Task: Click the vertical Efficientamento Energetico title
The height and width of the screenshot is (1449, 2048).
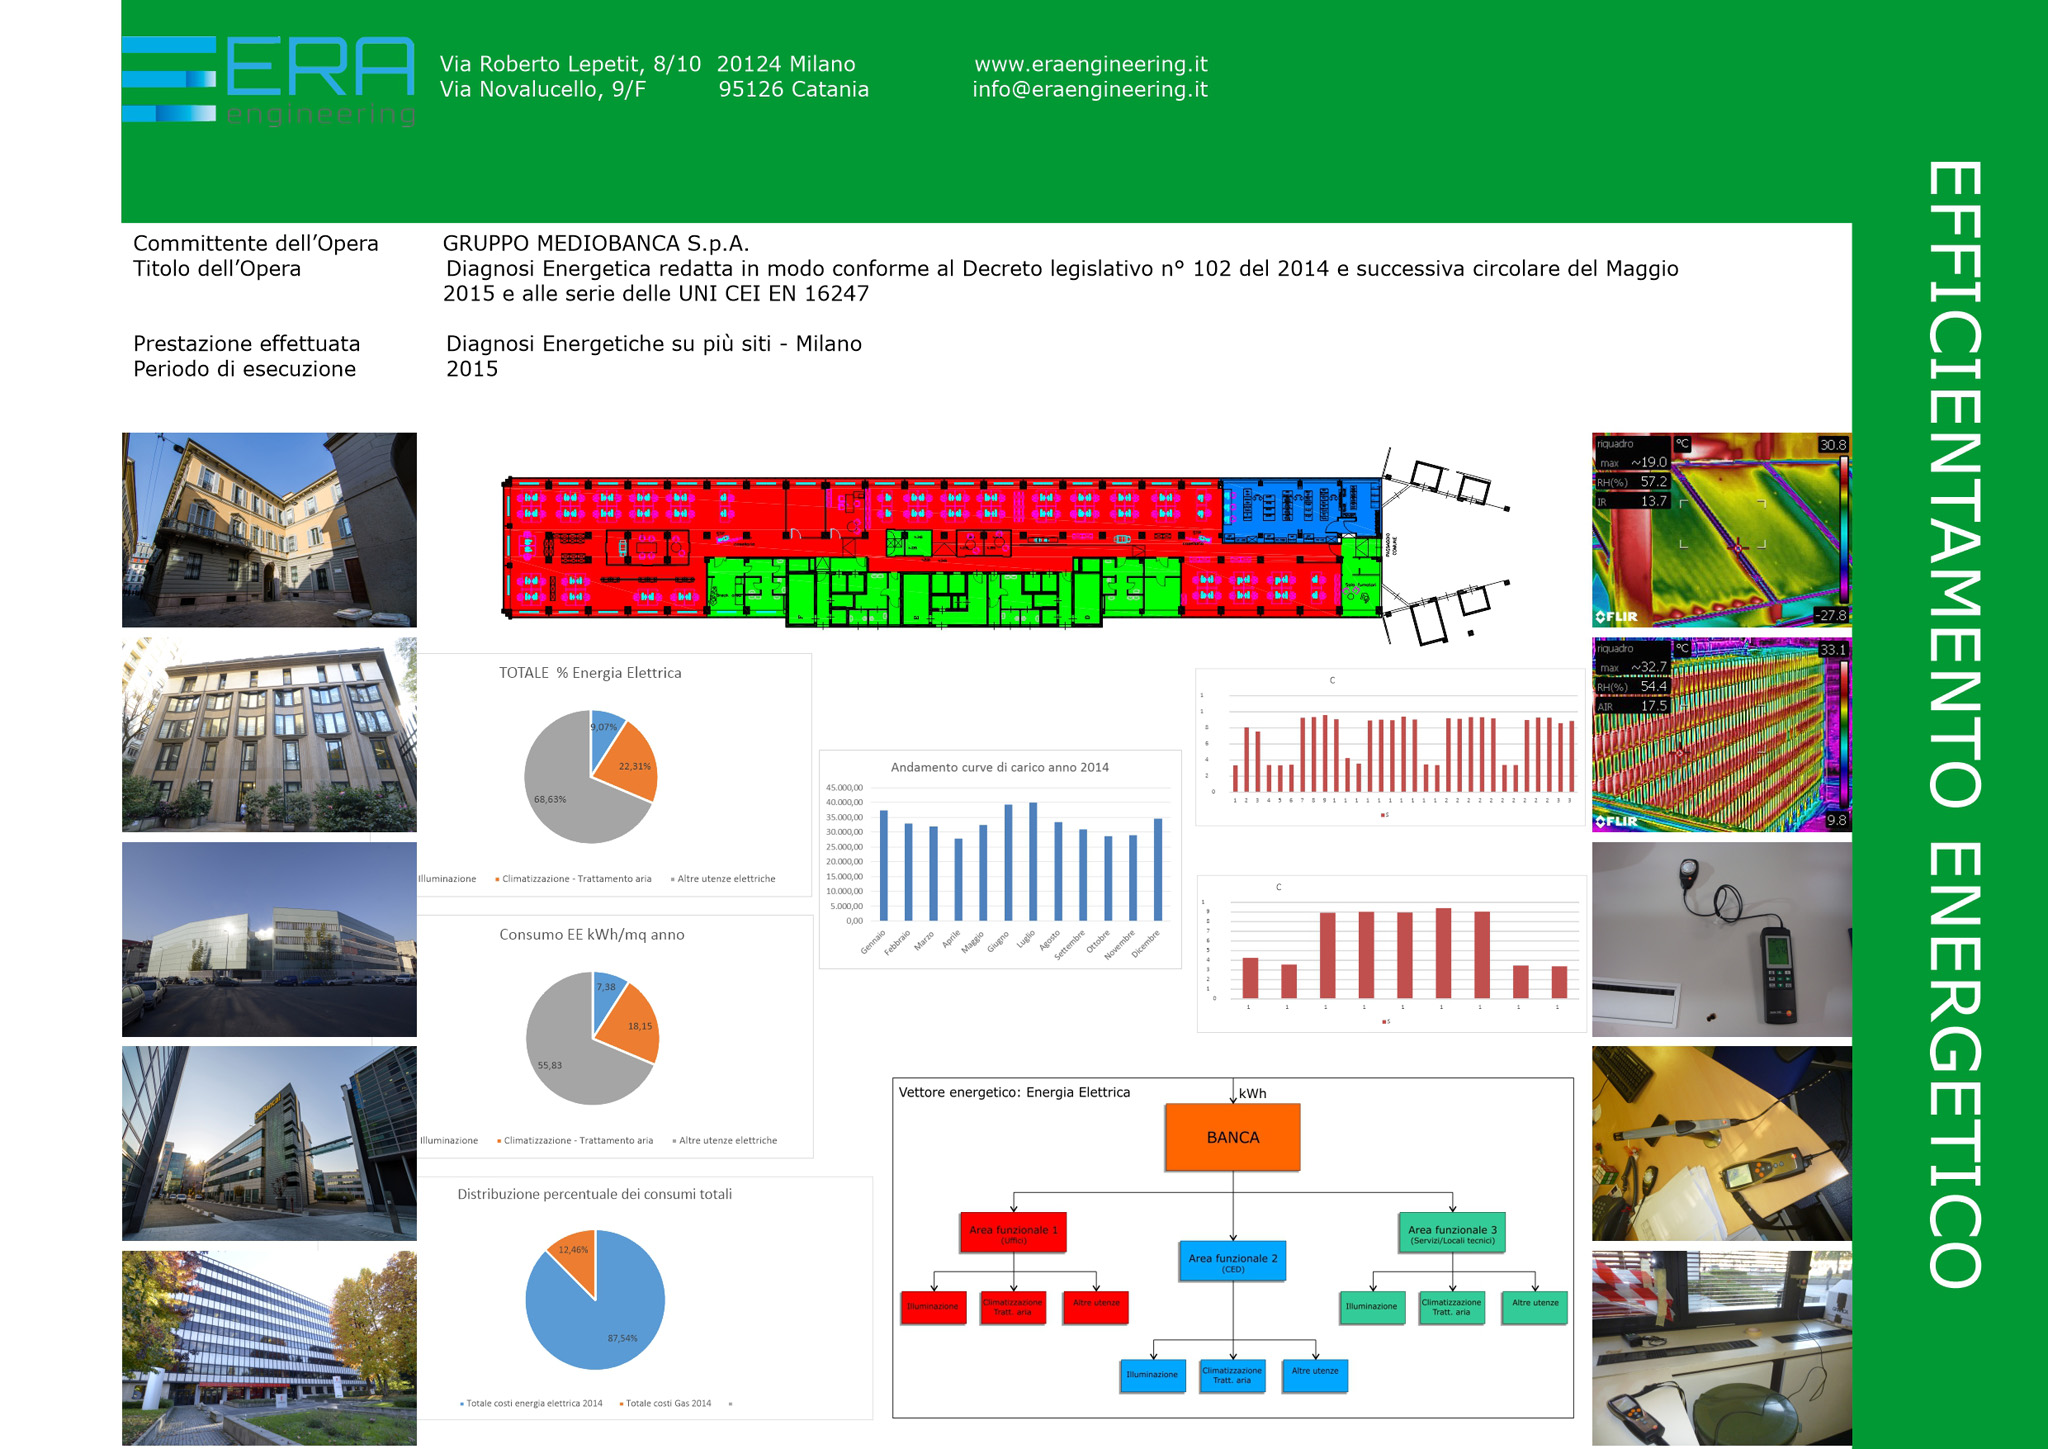Action: pyautogui.click(x=1953, y=724)
